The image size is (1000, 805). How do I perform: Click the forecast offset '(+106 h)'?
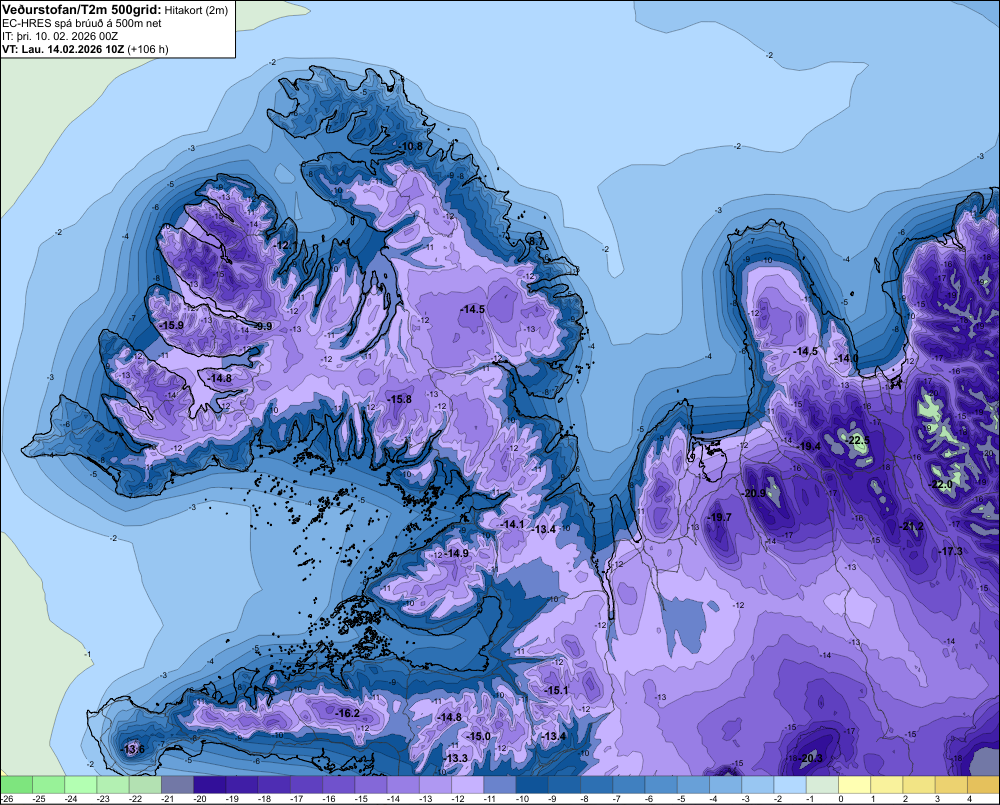[148, 49]
